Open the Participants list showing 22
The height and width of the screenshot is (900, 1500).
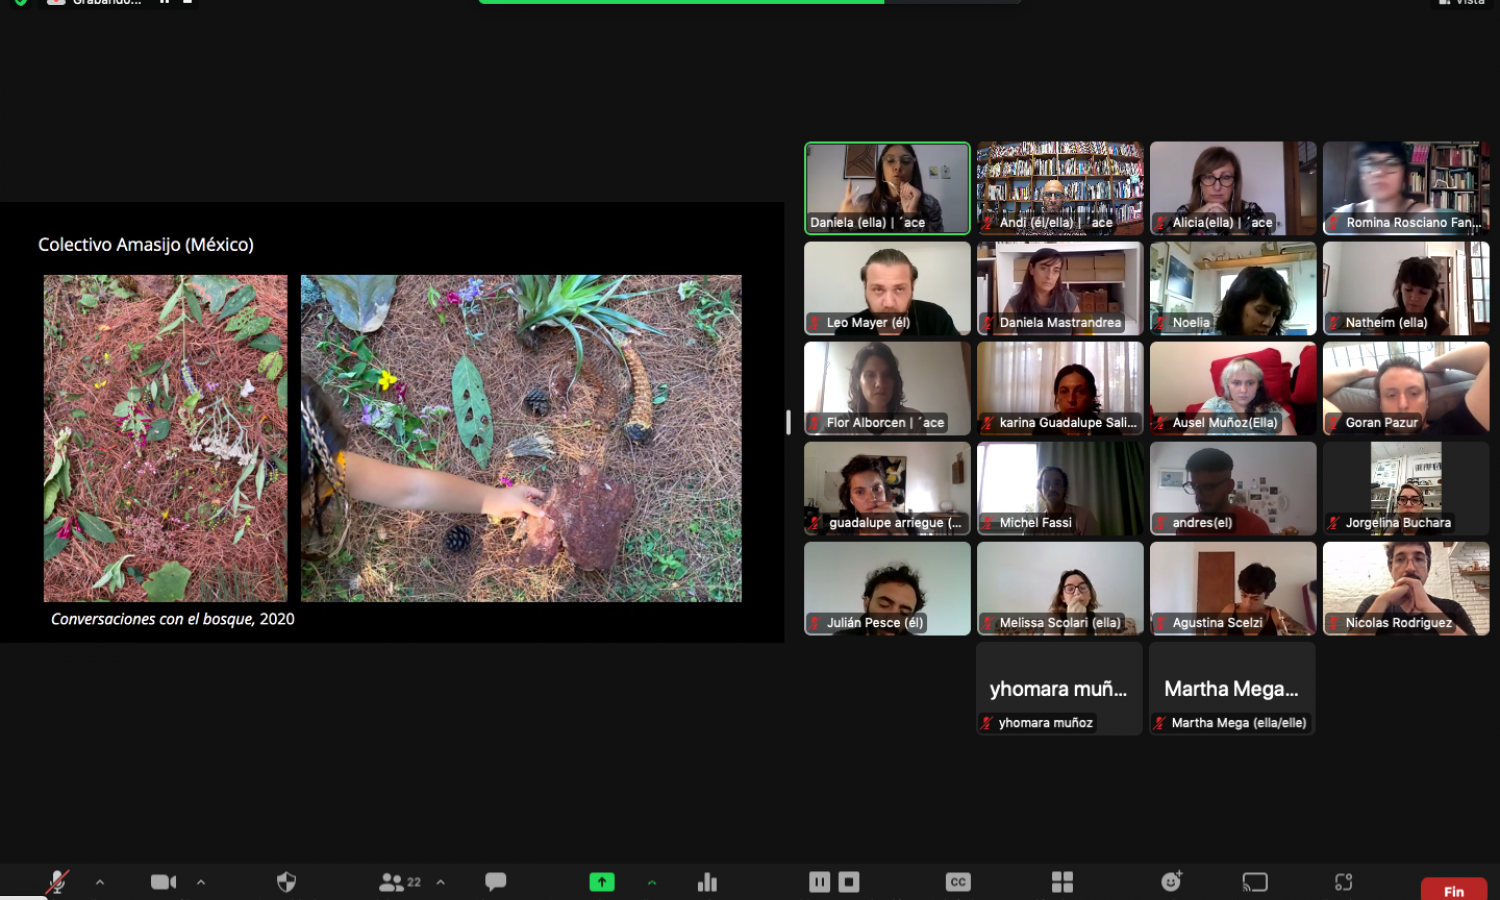400,882
